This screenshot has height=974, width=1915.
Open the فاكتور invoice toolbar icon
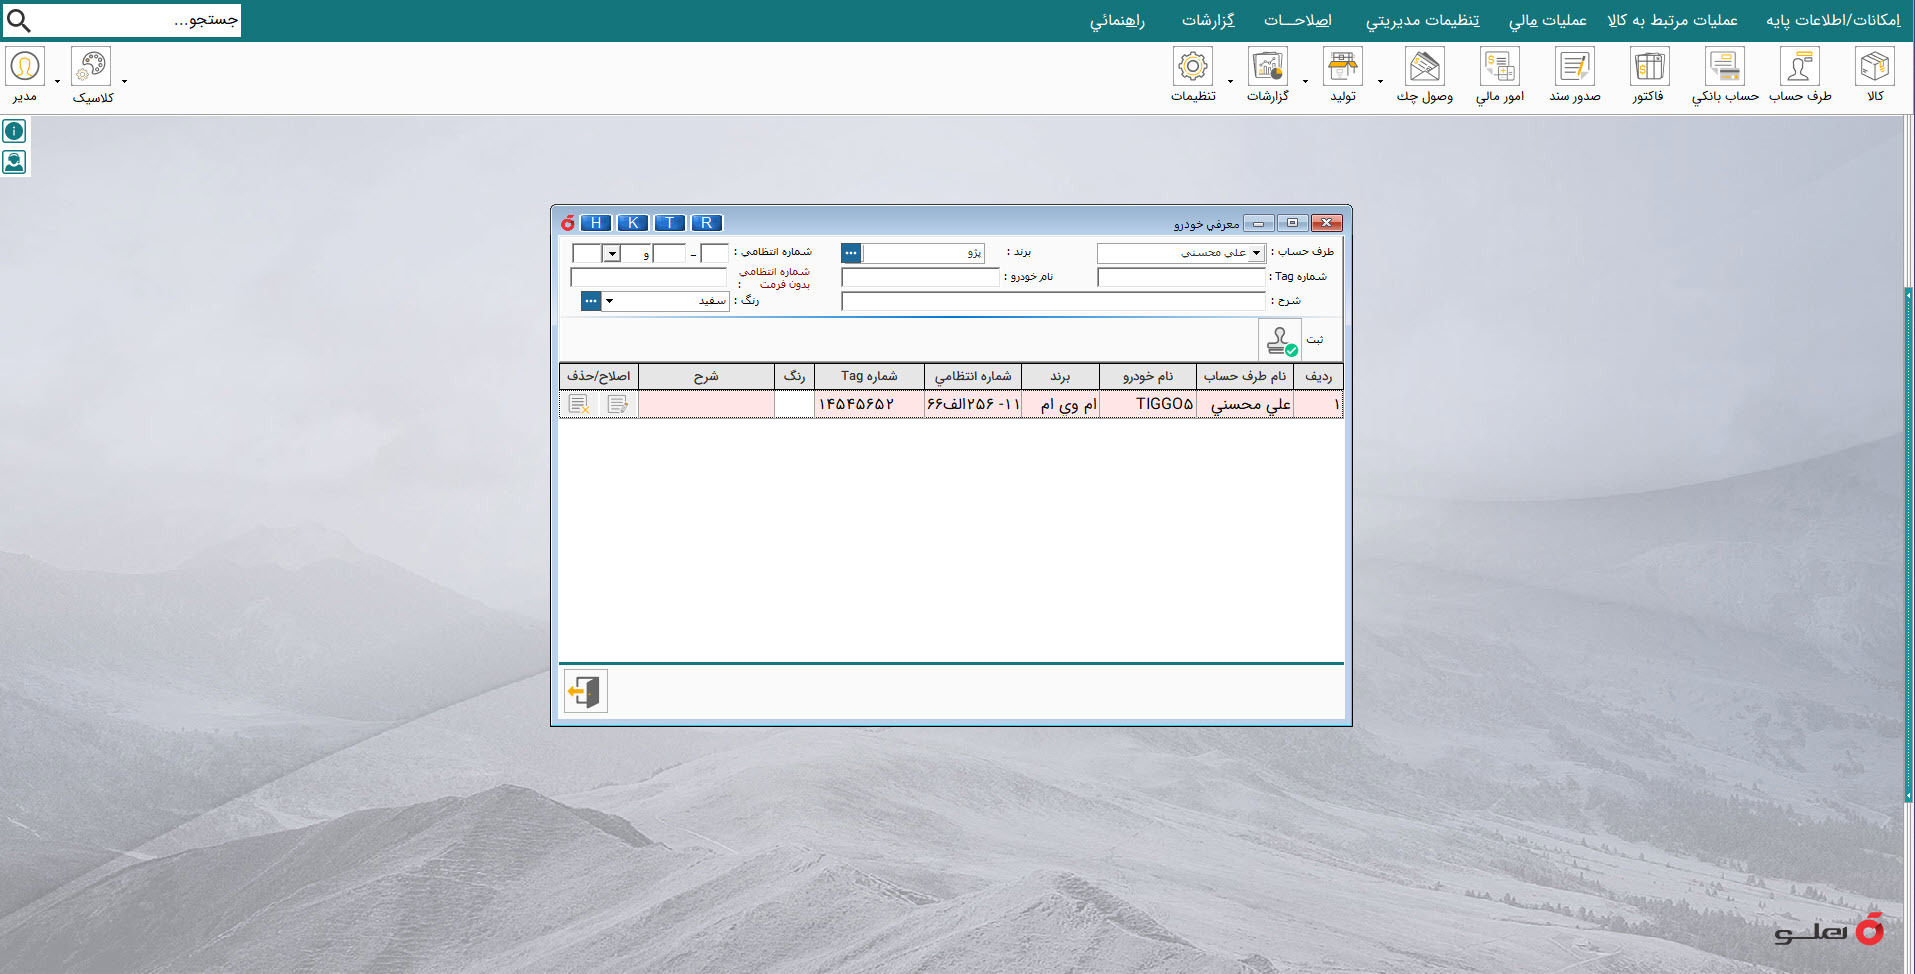pos(1649,68)
